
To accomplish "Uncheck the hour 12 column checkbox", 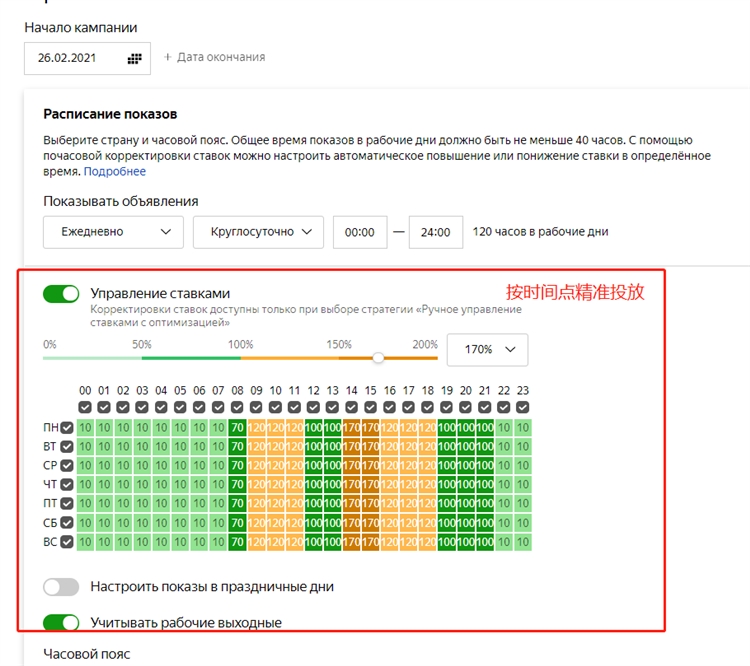I will tap(313, 408).
